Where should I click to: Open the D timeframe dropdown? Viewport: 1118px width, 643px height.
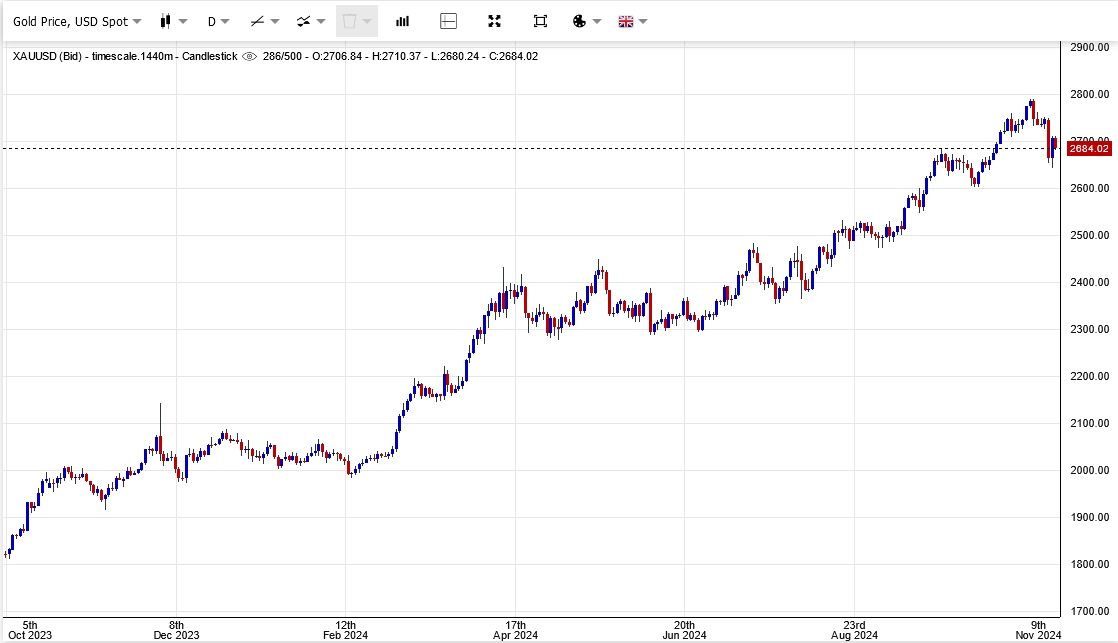click(x=218, y=21)
